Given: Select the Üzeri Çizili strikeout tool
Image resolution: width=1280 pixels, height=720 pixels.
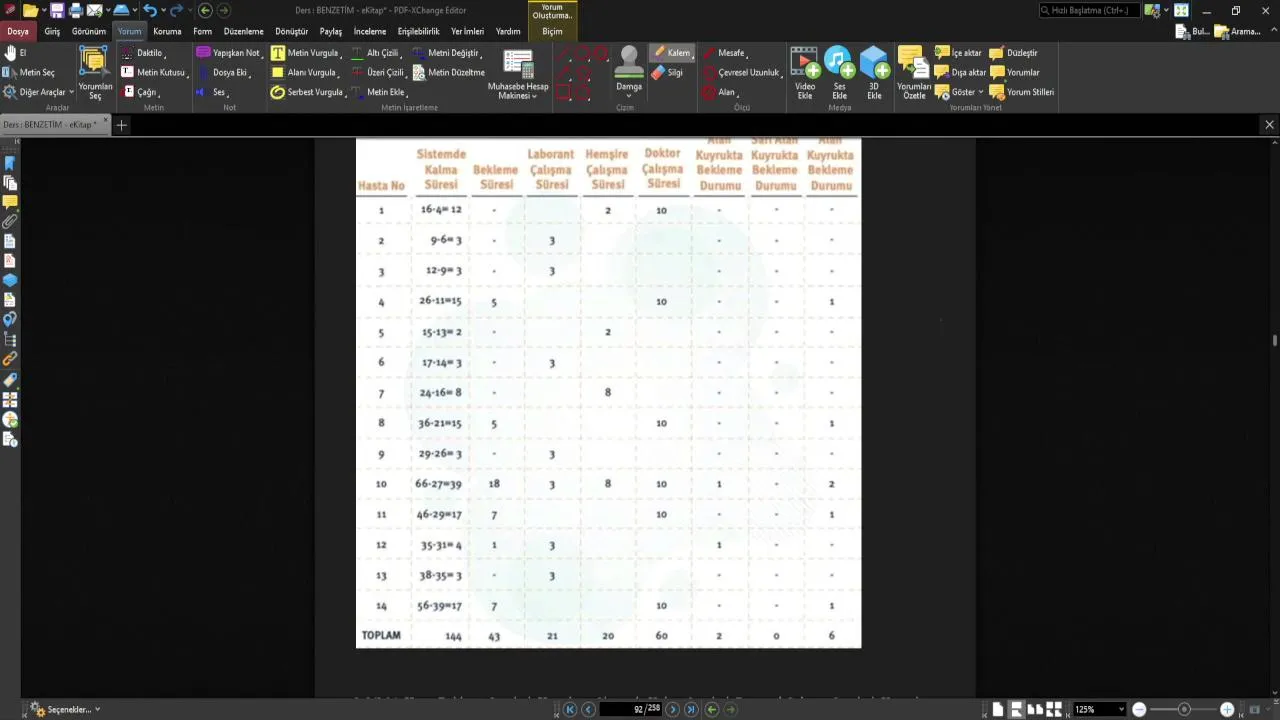Looking at the screenshot, I should 378,72.
